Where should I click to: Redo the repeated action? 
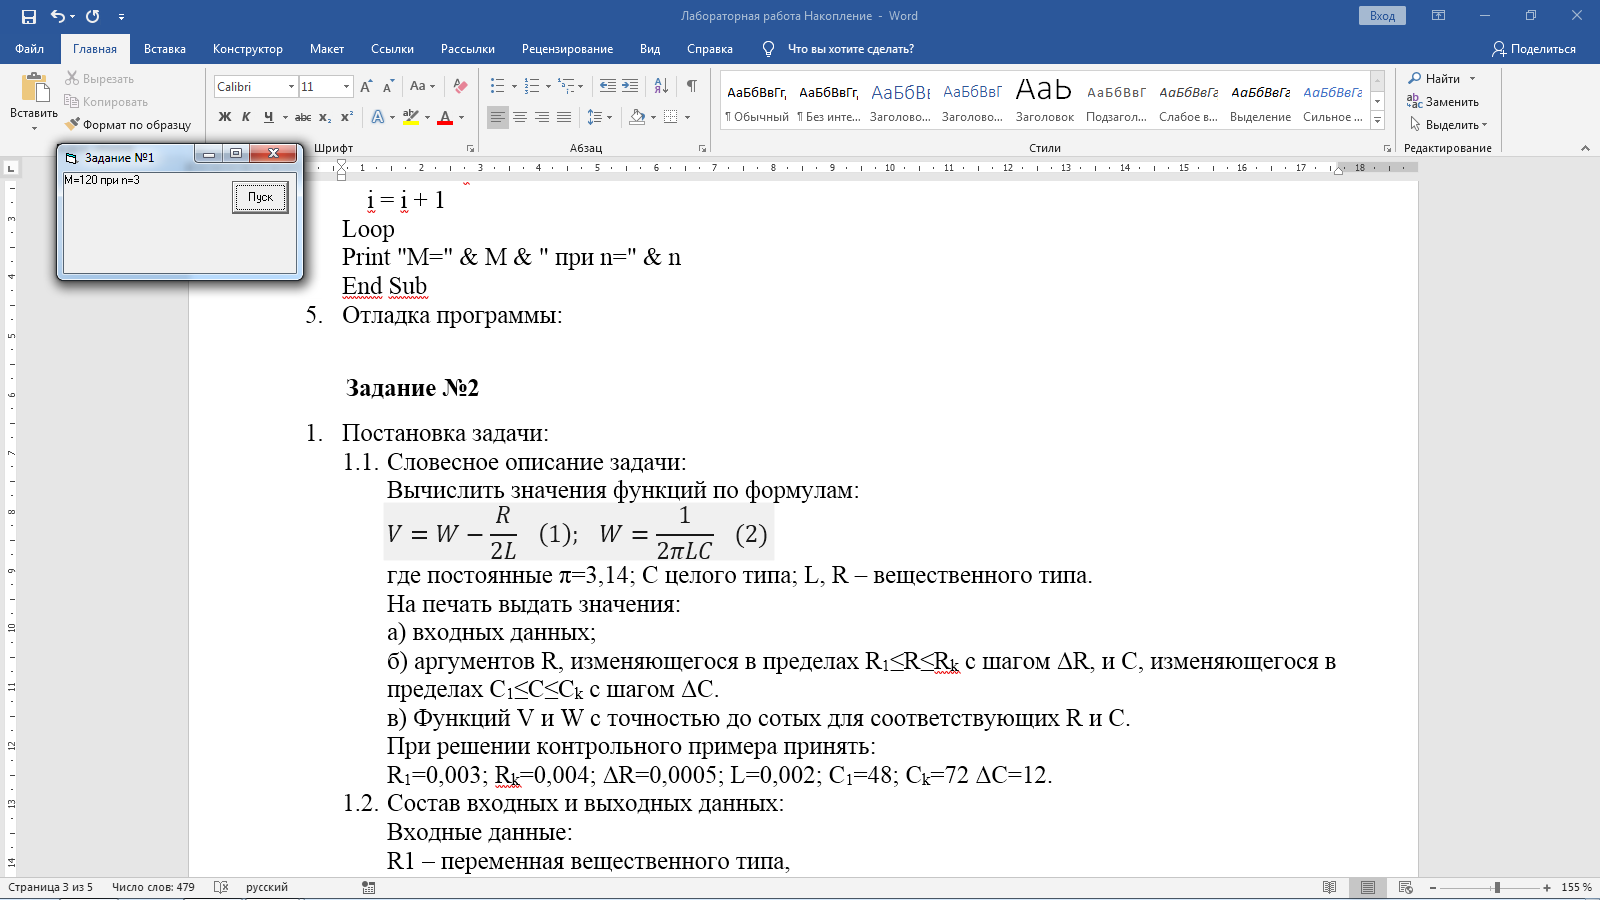click(93, 16)
